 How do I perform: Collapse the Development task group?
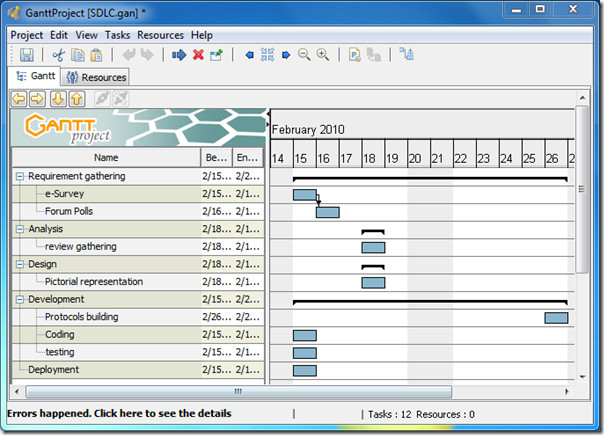(x=19, y=299)
